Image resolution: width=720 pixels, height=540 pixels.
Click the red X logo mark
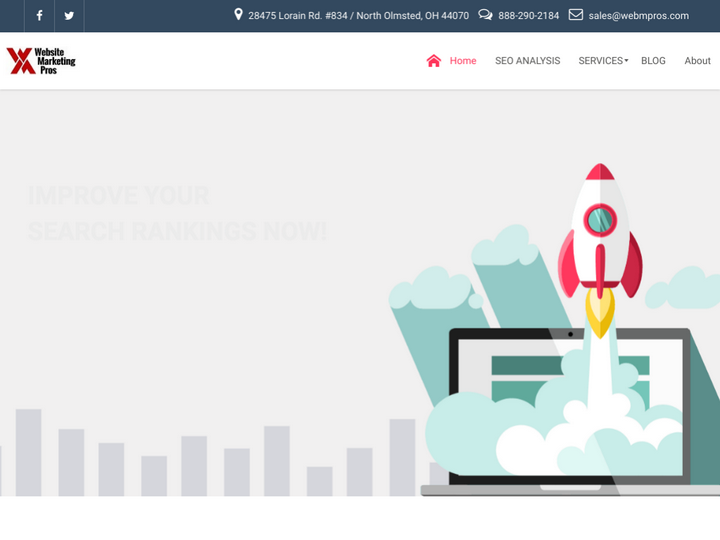point(20,61)
